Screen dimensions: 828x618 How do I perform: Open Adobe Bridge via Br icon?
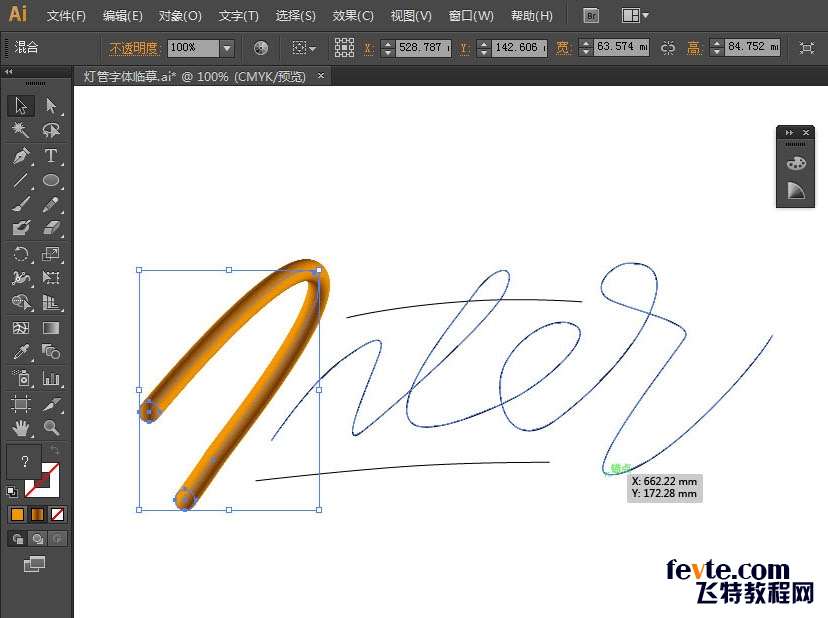[591, 16]
